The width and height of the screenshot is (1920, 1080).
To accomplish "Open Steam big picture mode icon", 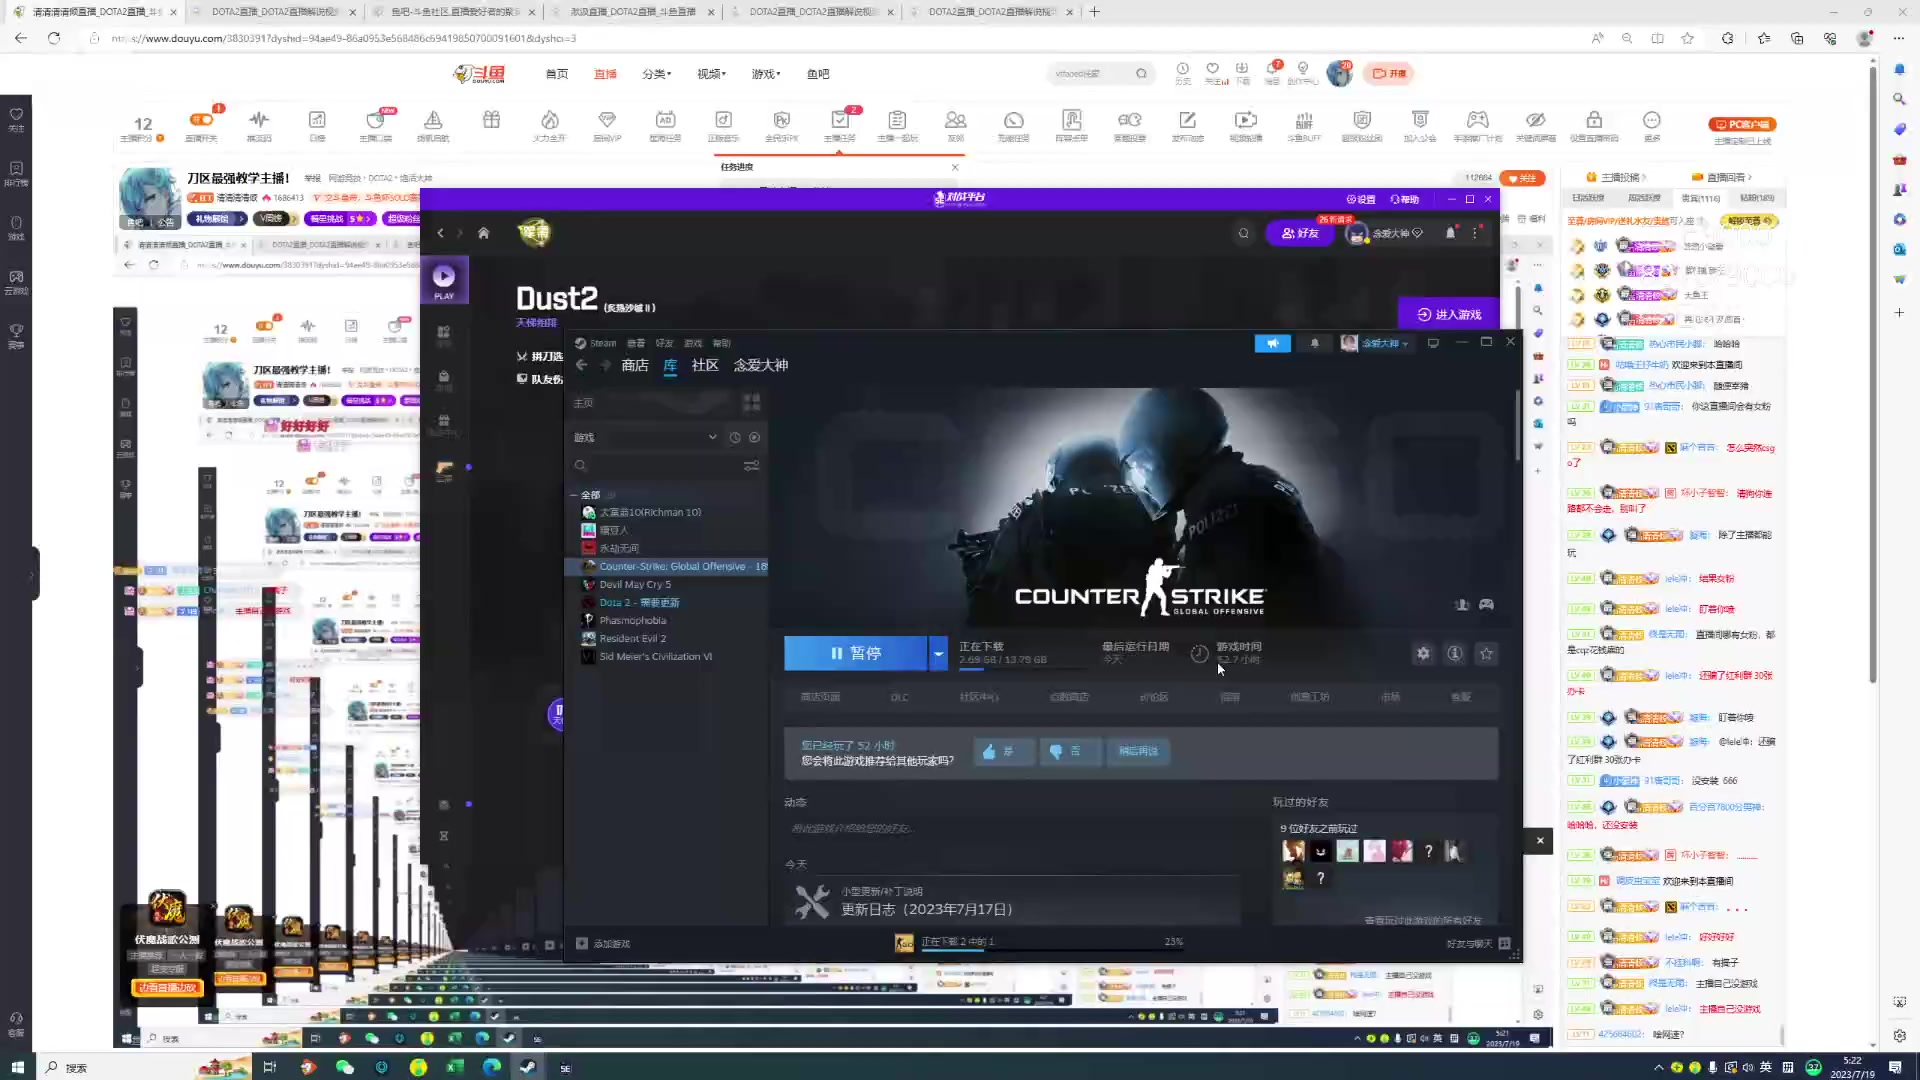I will (x=1433, y=343).
